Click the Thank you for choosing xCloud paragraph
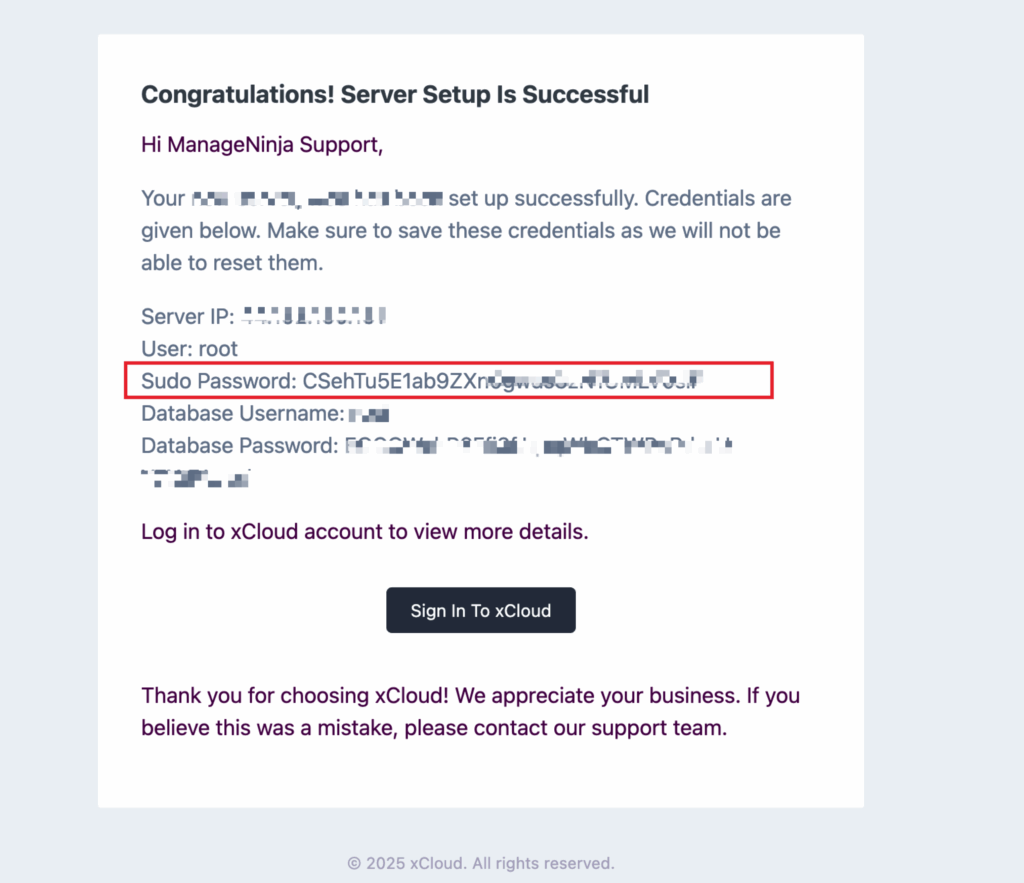Screen dimensions: 1024x883 pyautogui.click(x=470, y=711)
